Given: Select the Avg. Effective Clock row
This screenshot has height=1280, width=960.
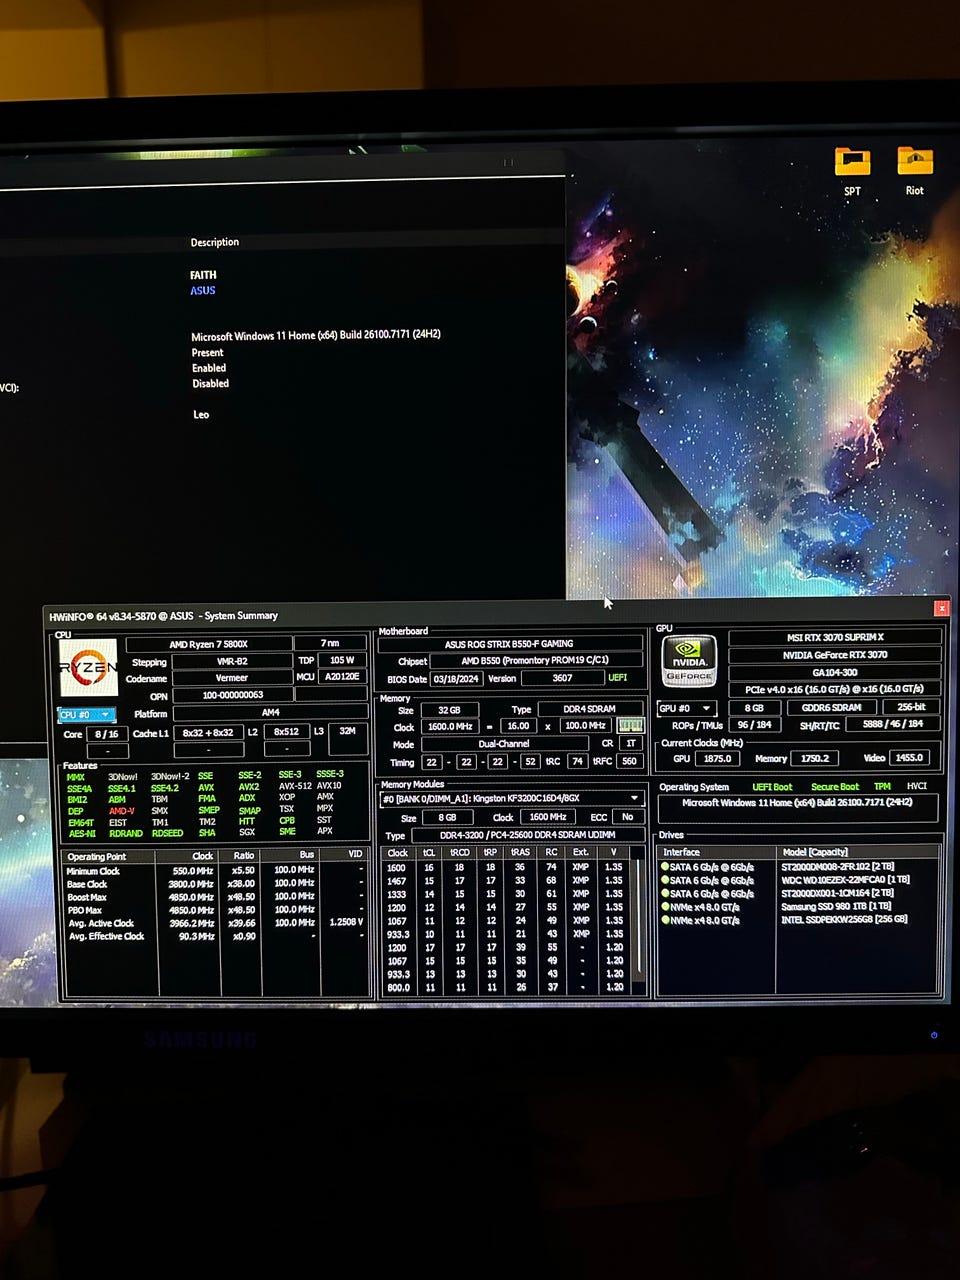Looking at the screenshot, I should pos(214,937).
